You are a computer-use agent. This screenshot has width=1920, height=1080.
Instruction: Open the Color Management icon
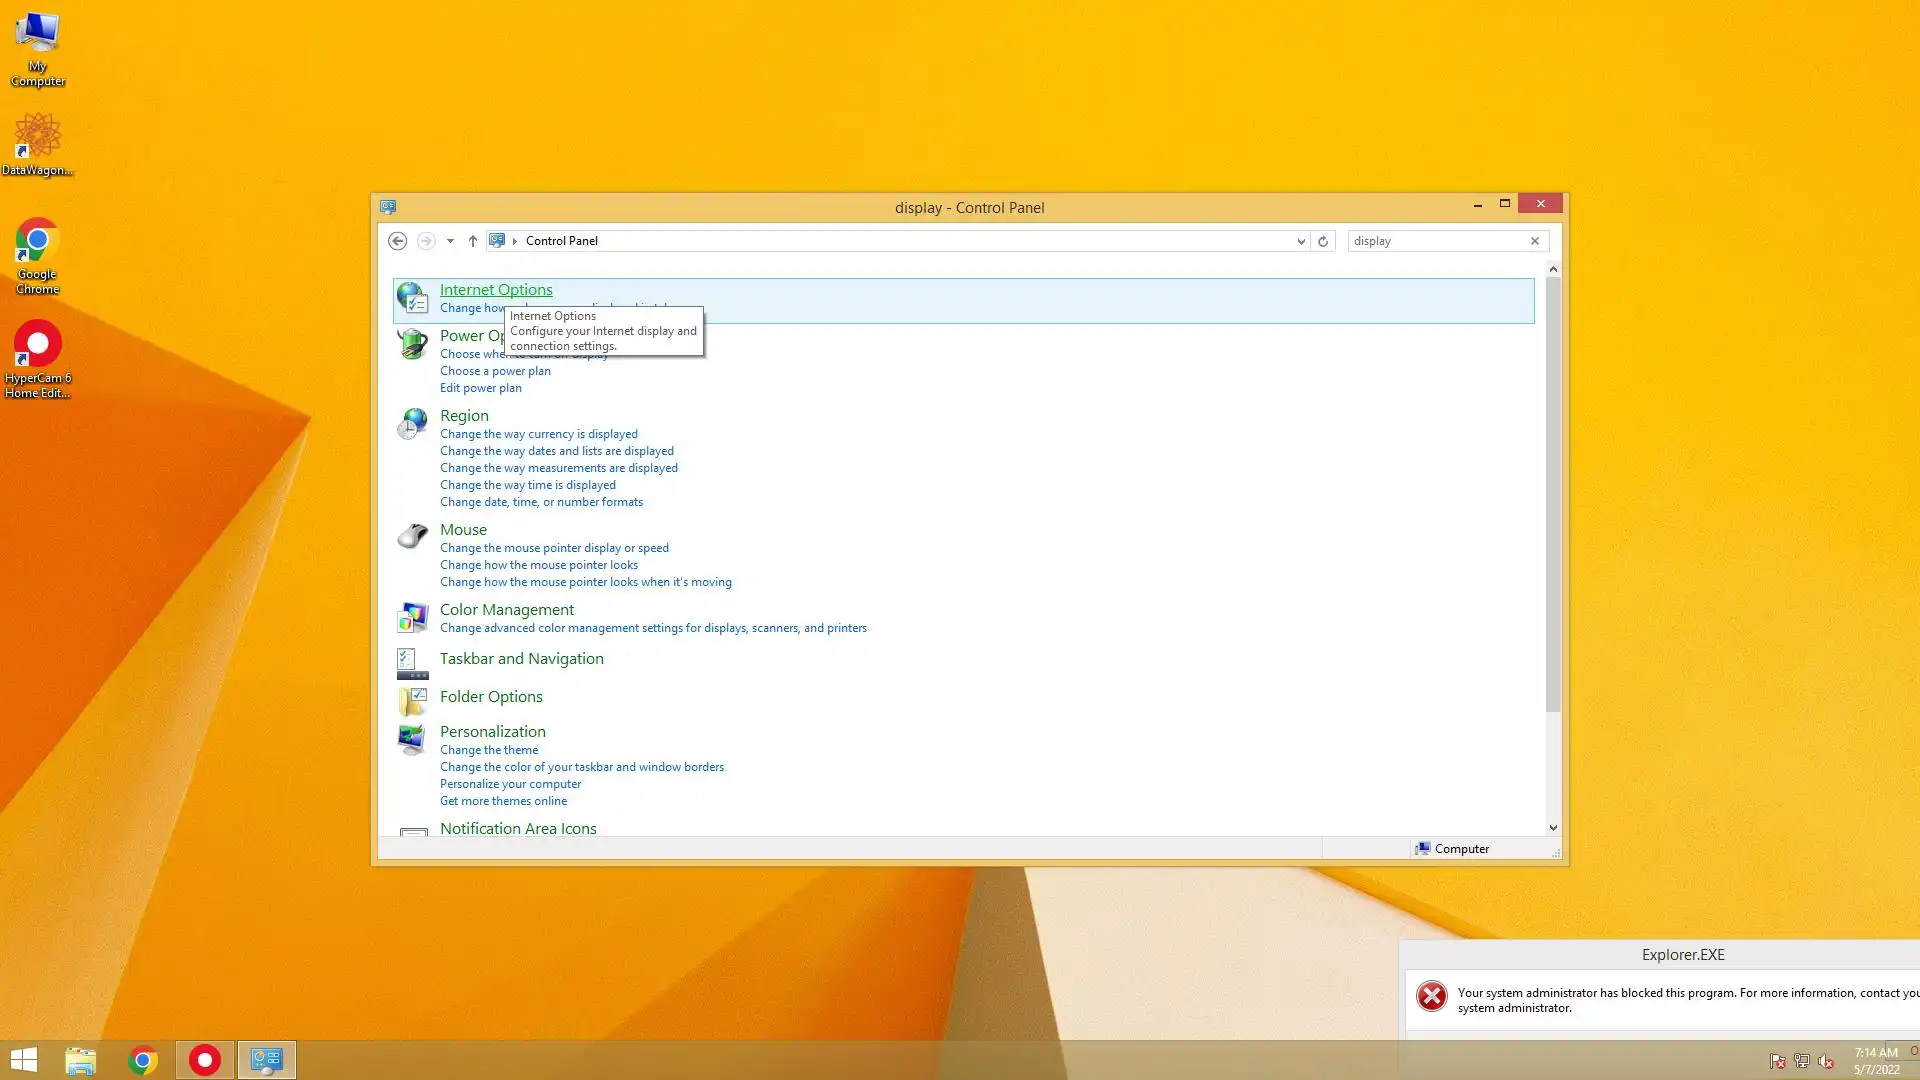tap(412, 618)
